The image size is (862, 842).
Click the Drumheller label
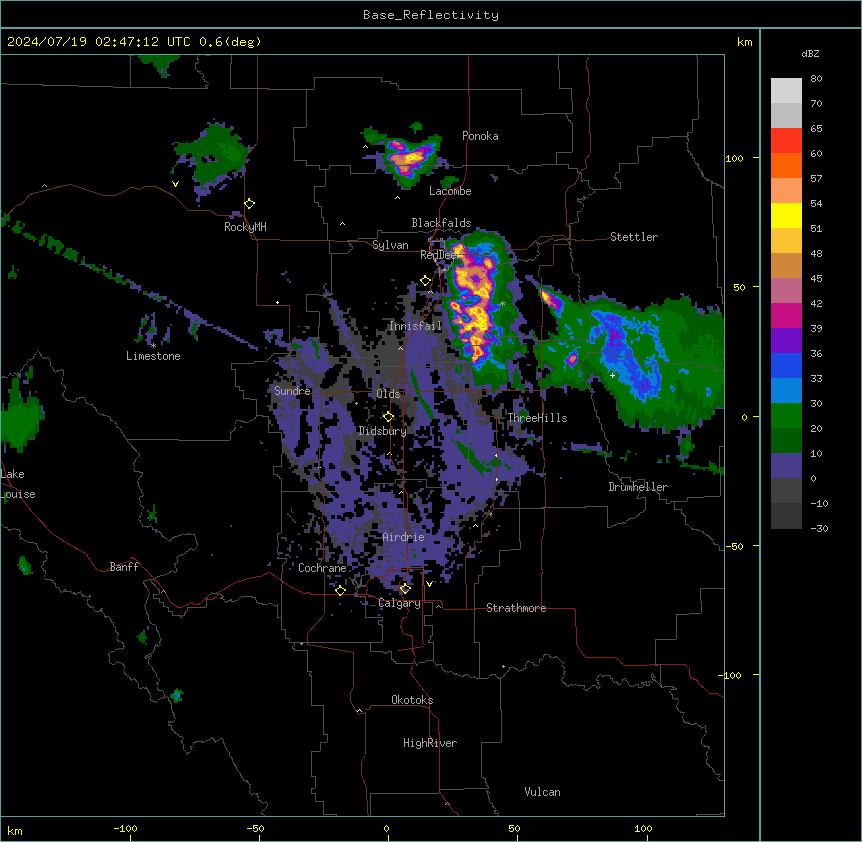click(638, 487)
